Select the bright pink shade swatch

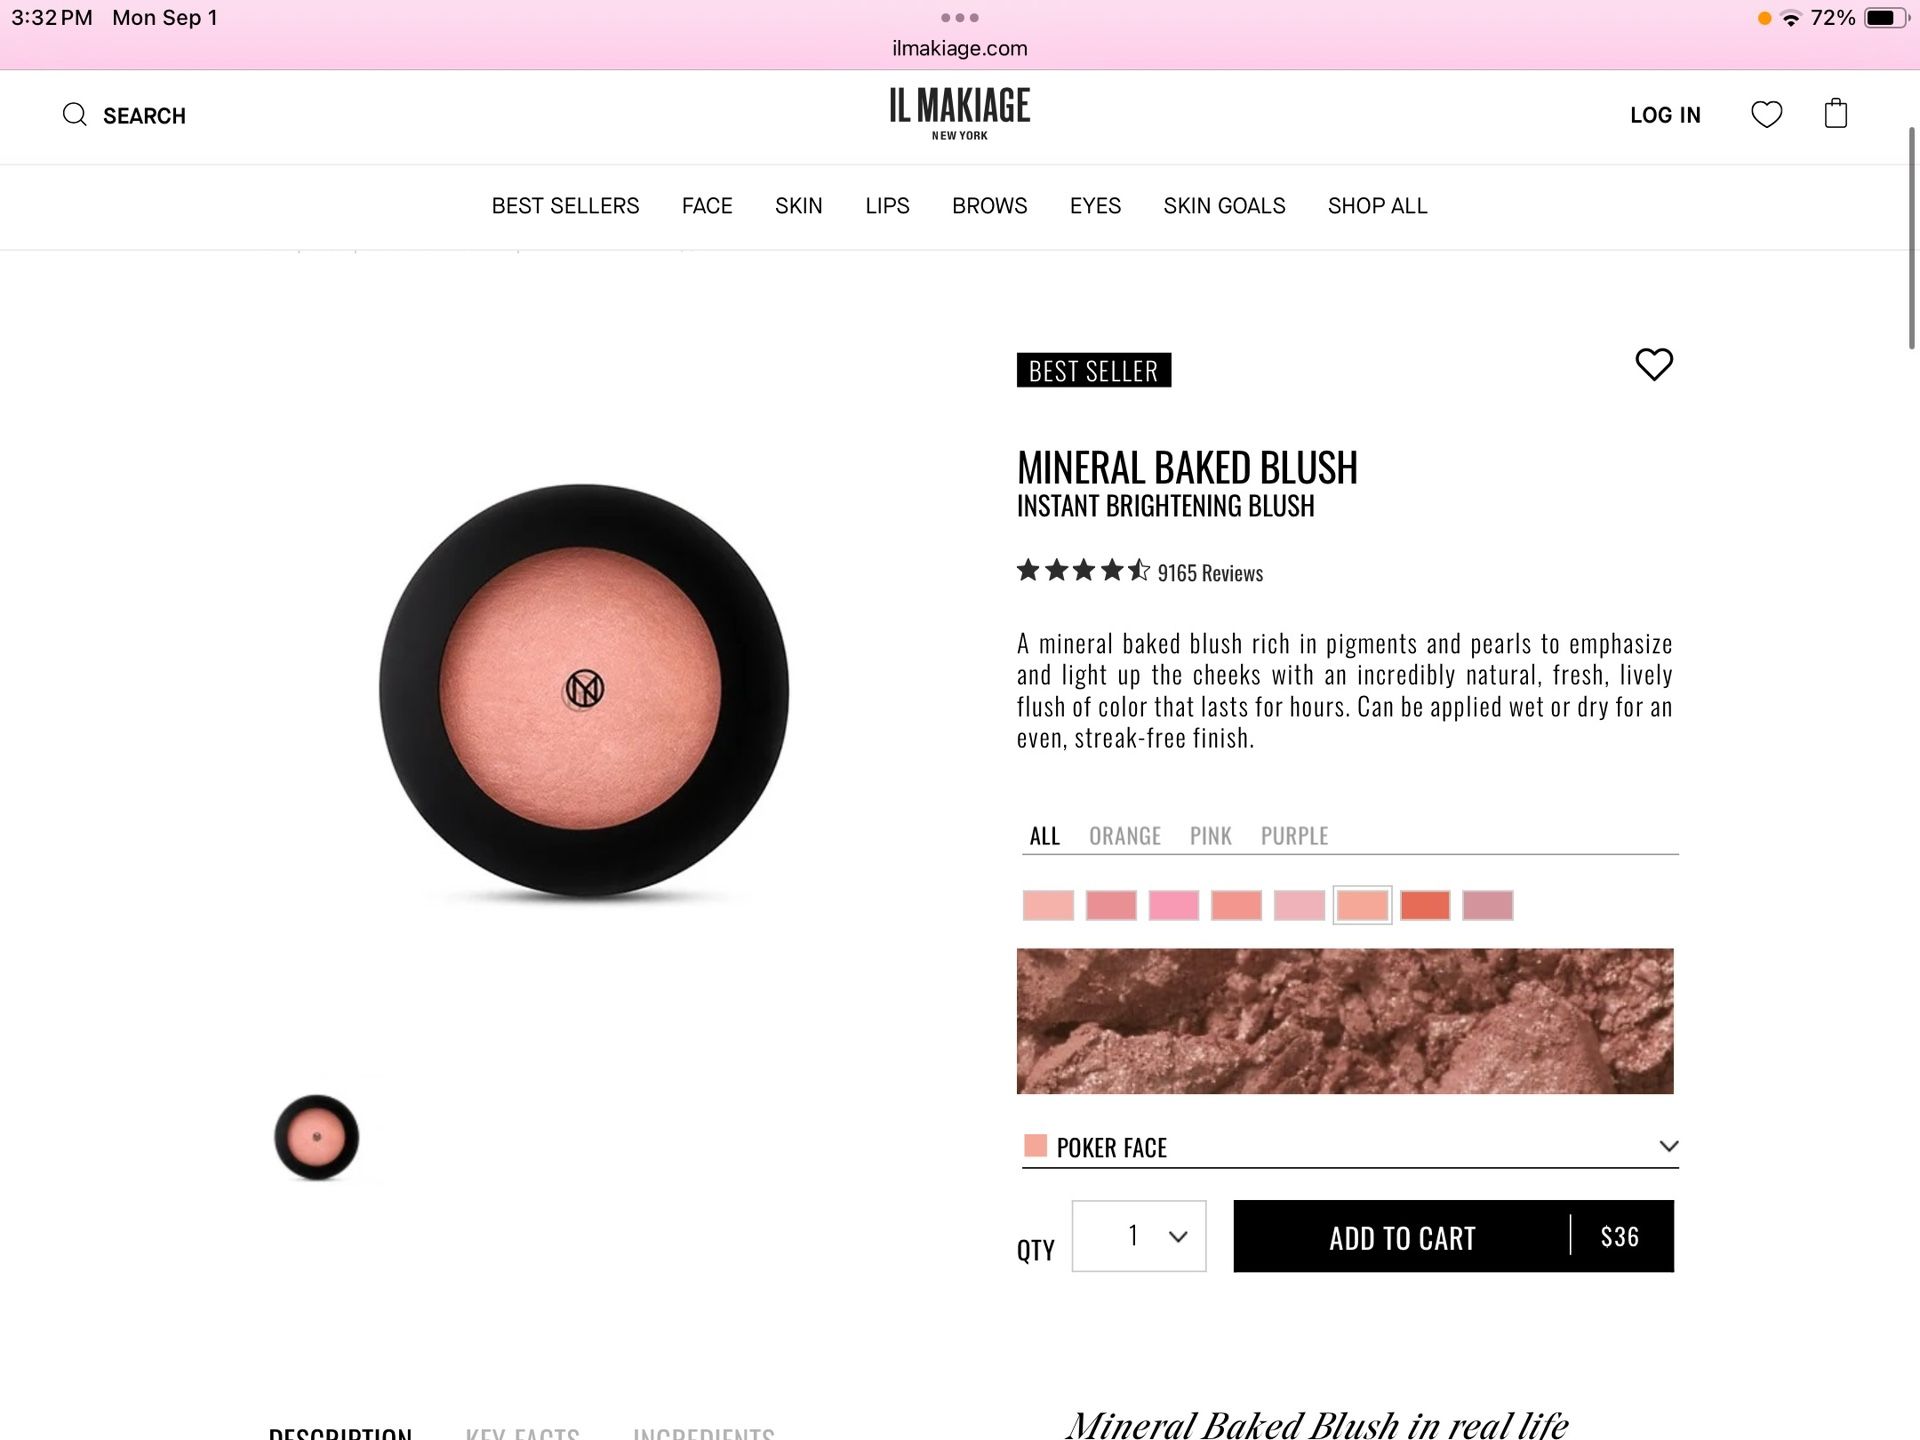pyautogui.click(x=1174, y=905)
